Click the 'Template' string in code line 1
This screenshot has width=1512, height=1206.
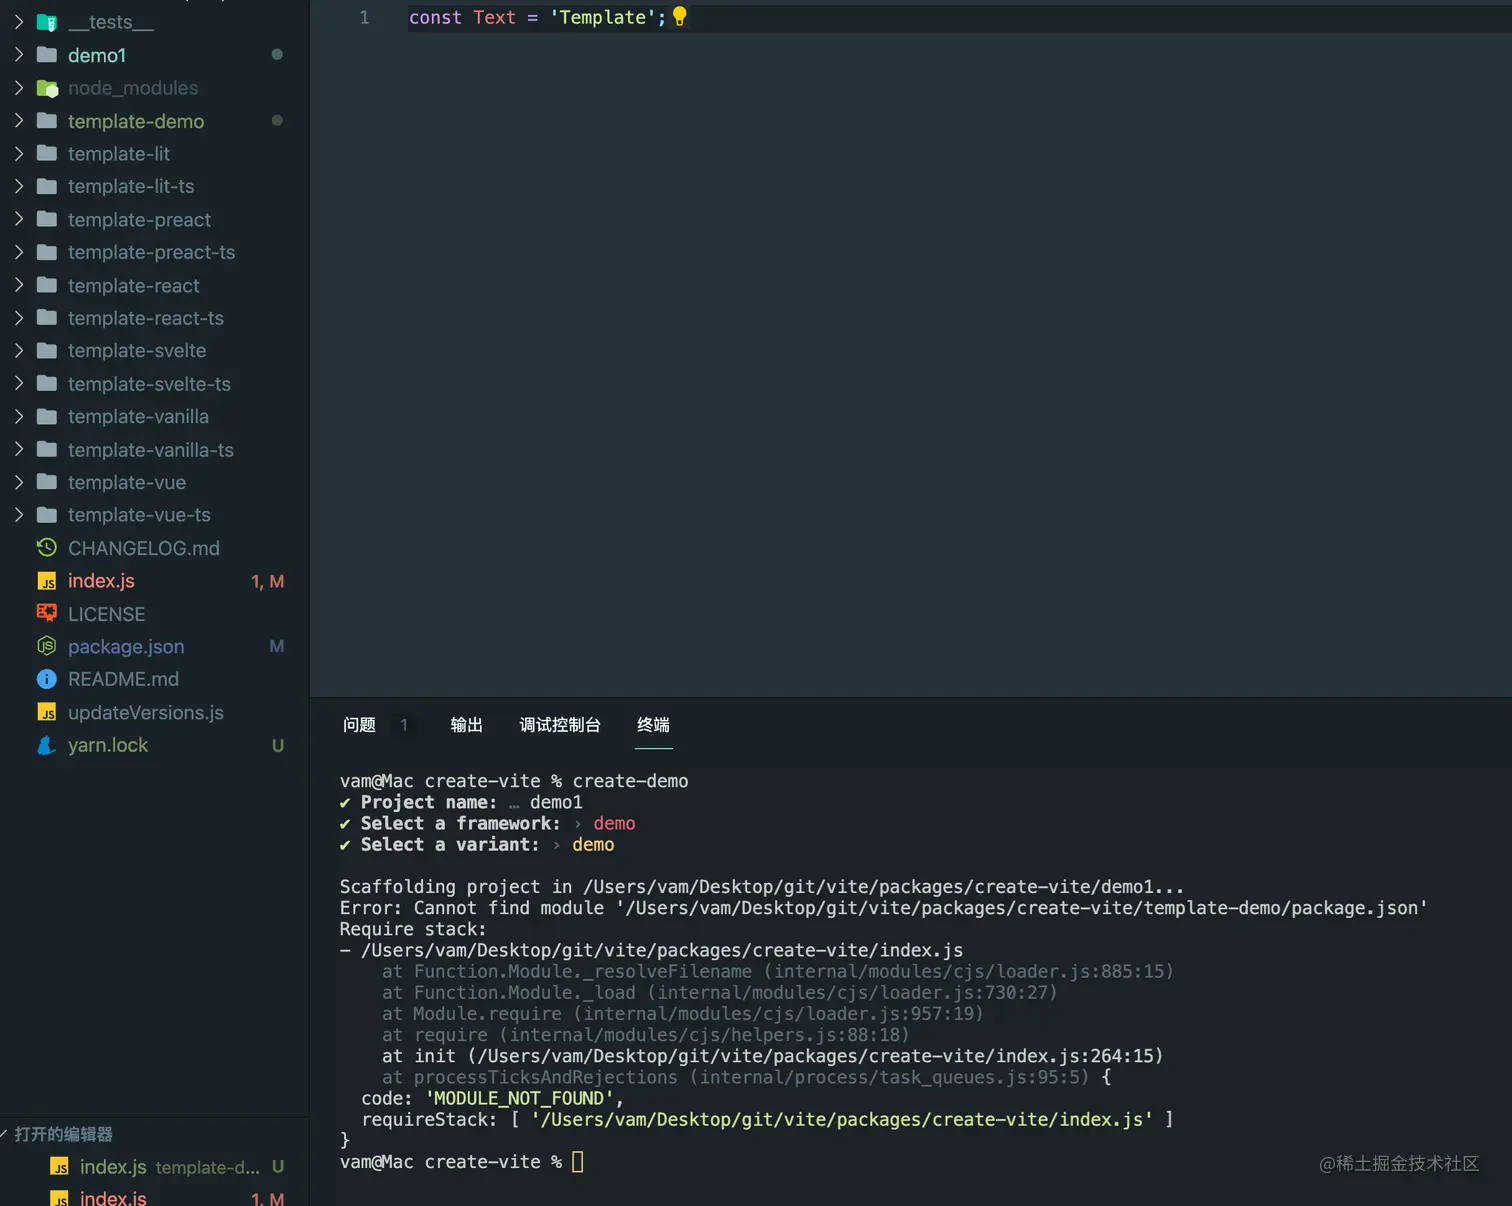pos(602,17)
